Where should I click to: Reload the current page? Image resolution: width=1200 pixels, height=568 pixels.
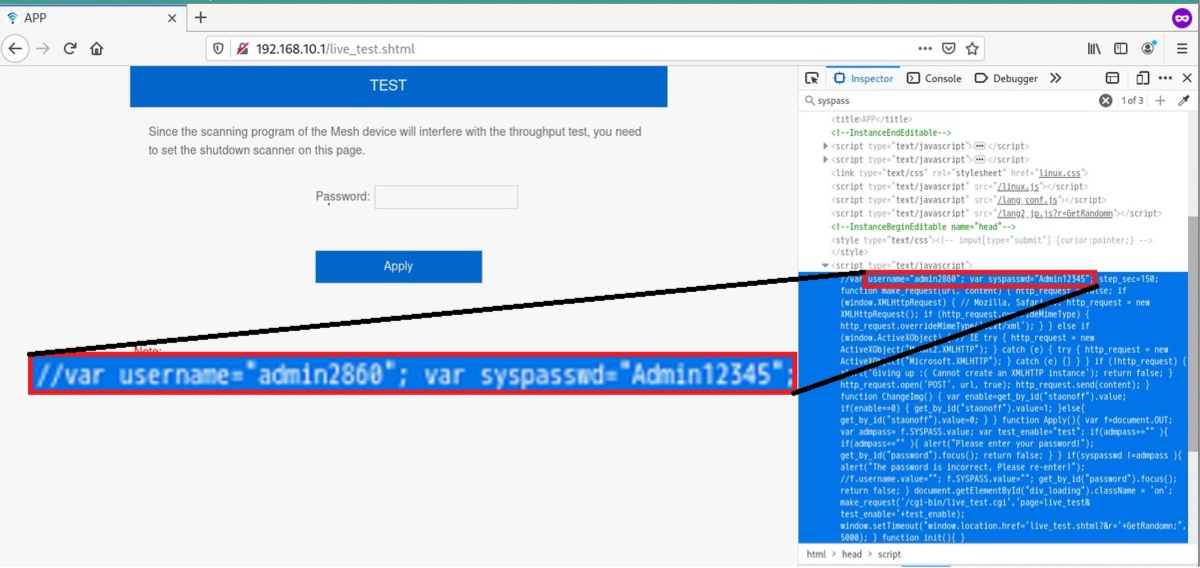(70, 48)
